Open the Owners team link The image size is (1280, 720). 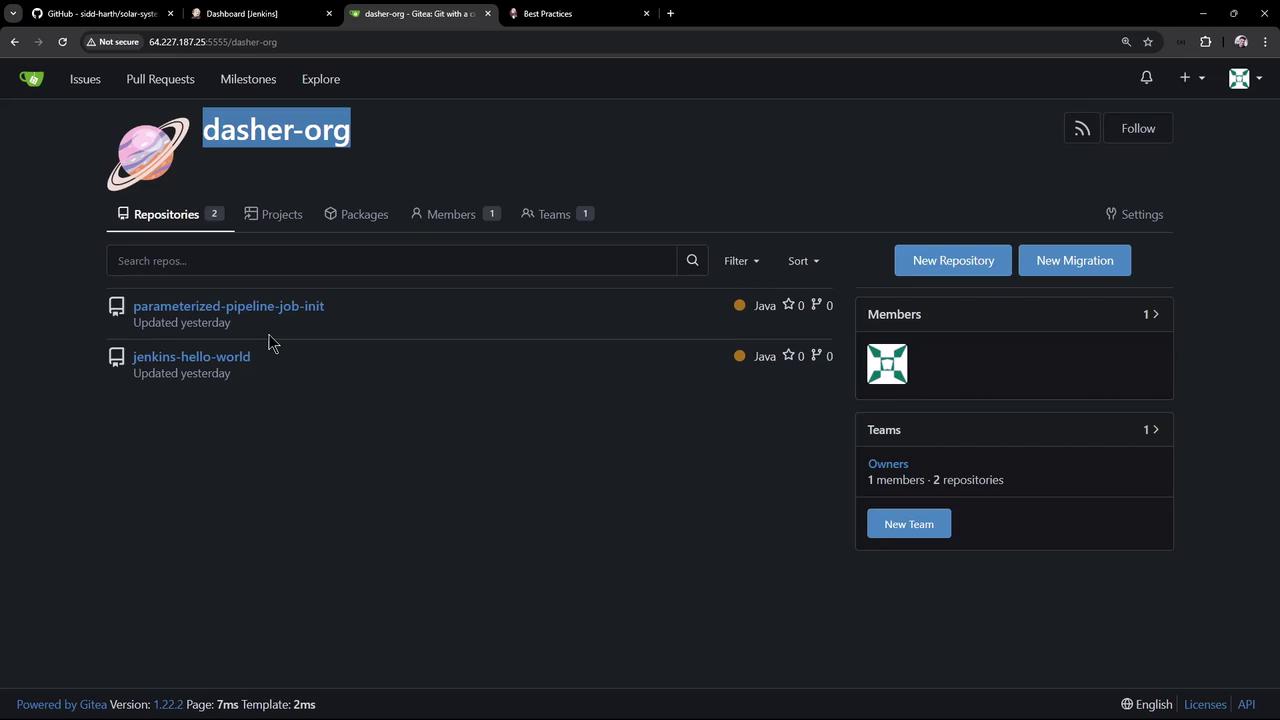click(x=888, y=464)
